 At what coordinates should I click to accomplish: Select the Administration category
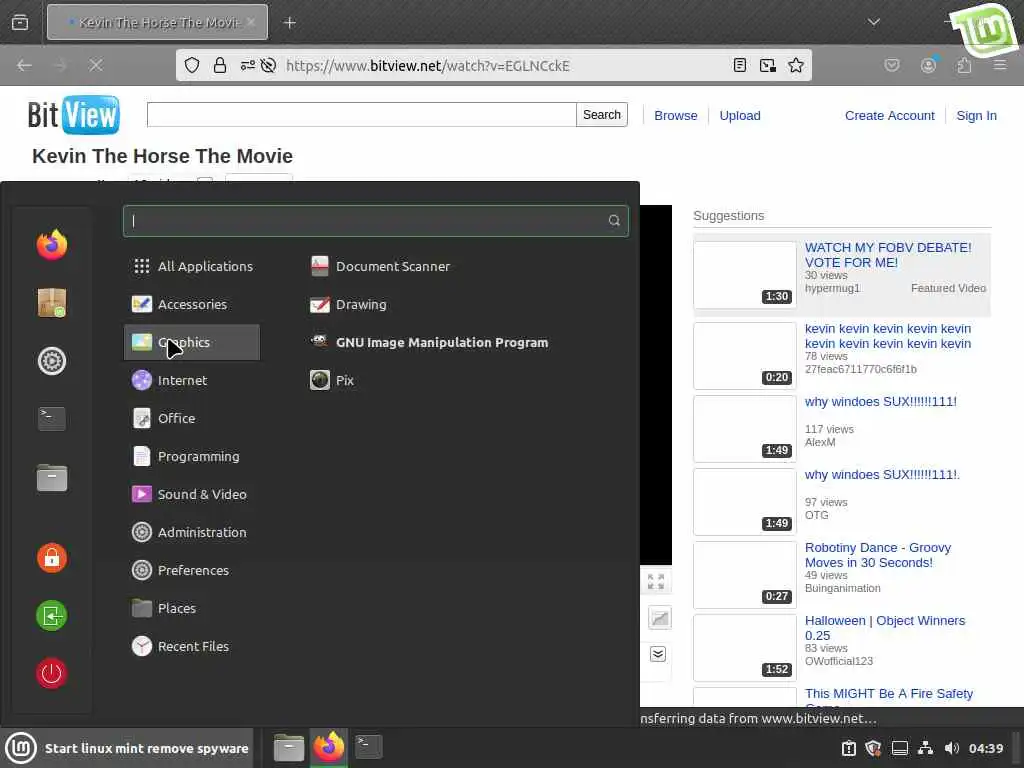click(192, 532)
